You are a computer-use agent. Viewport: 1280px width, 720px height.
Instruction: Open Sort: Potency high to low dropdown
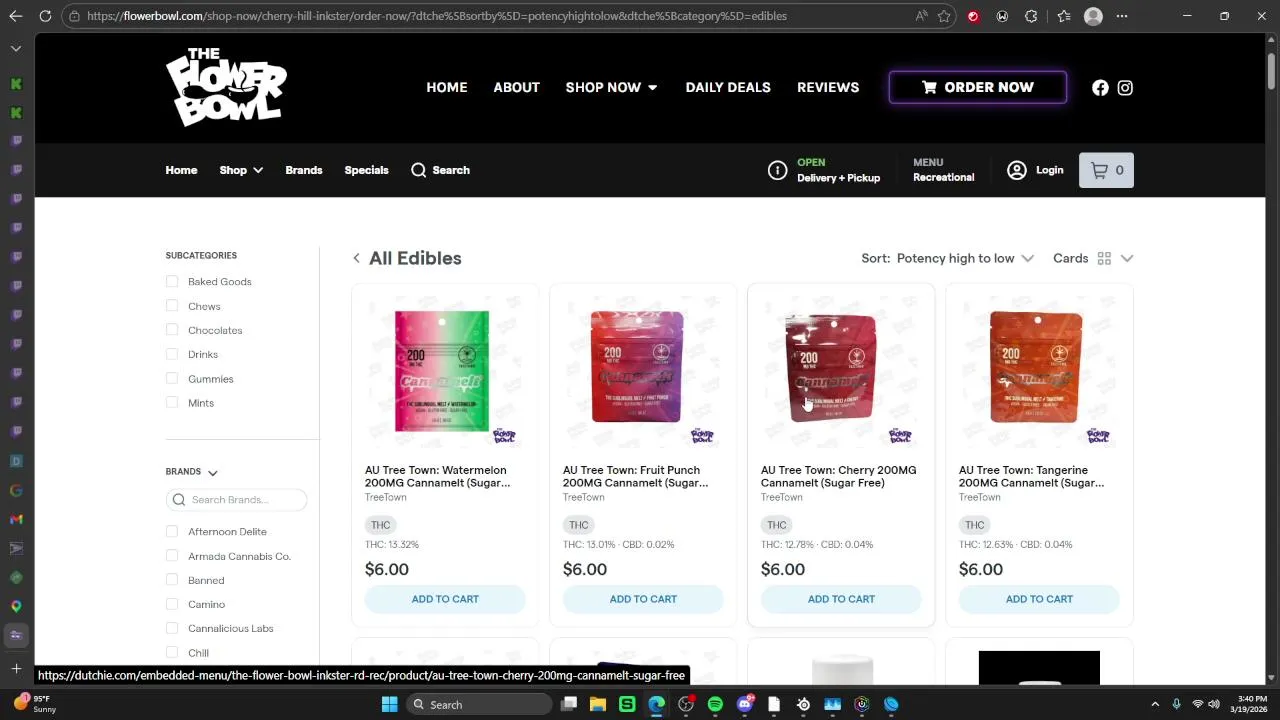coord(947,258)
